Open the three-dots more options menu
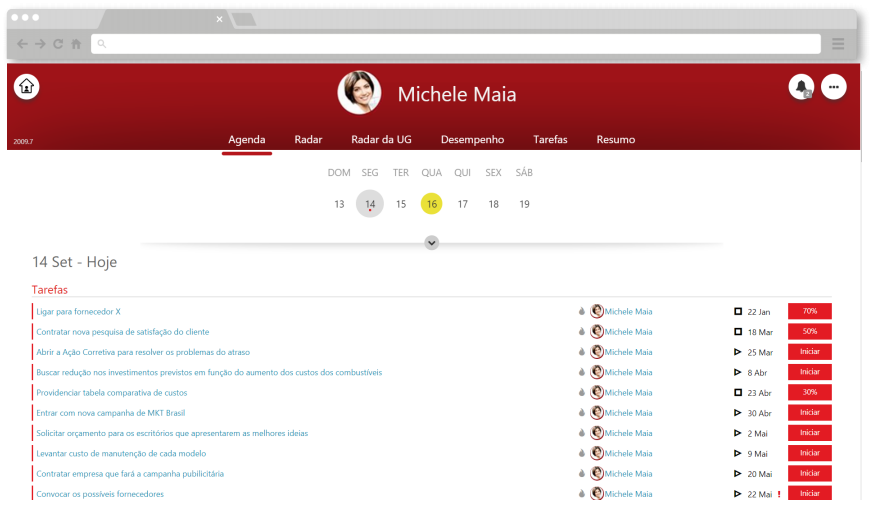 (834, 87)
